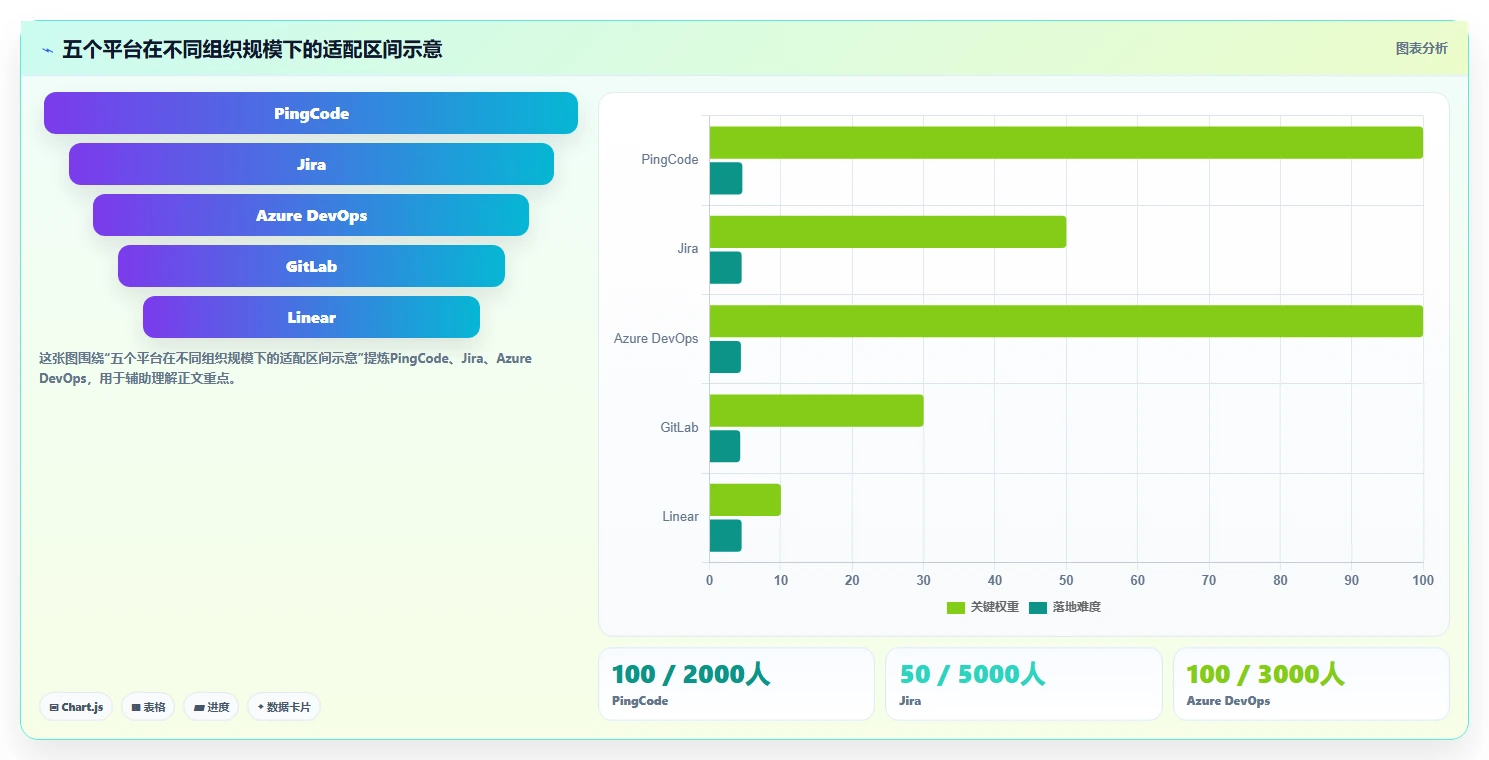Click the lightning icon beside the title
Viewport: 1489px width, 760px height.
click(47, 50)
